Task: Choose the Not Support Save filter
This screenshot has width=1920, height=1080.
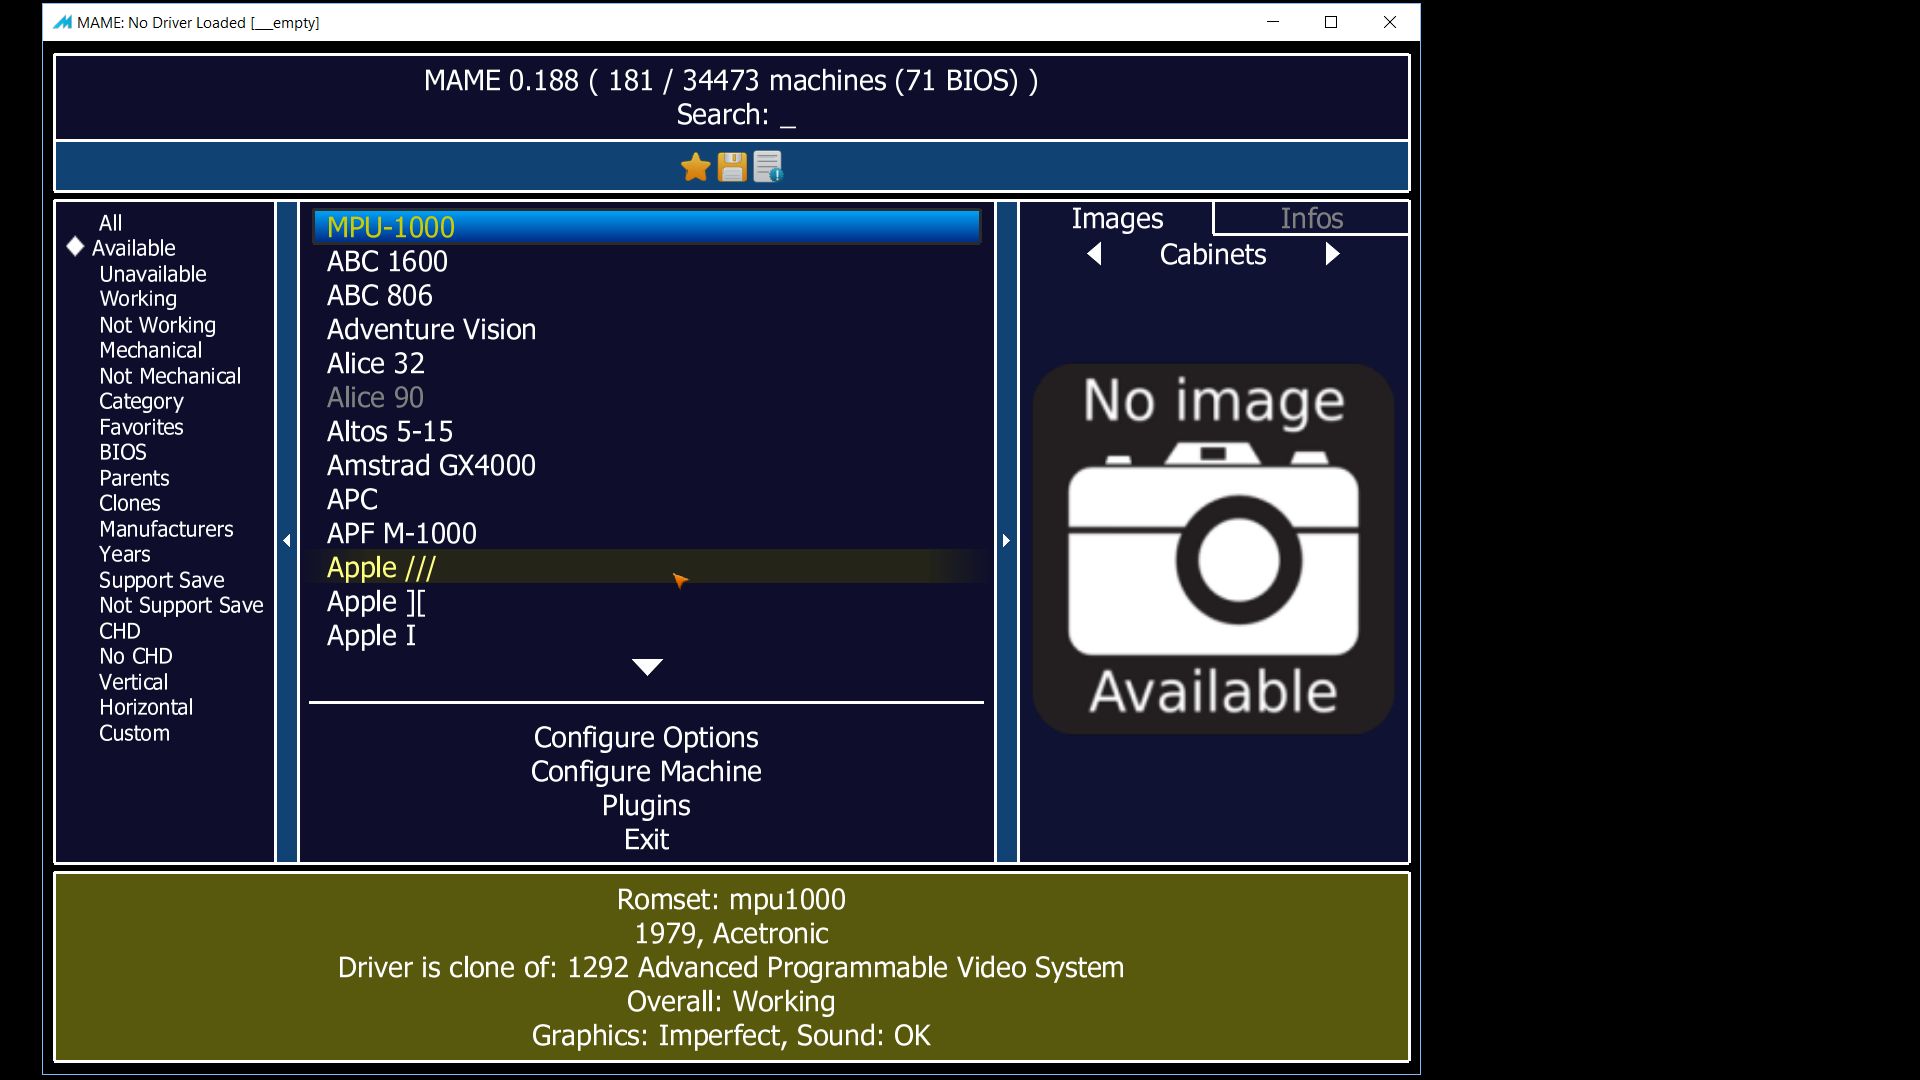Action: pyautogui.click(x=181, y=605)
